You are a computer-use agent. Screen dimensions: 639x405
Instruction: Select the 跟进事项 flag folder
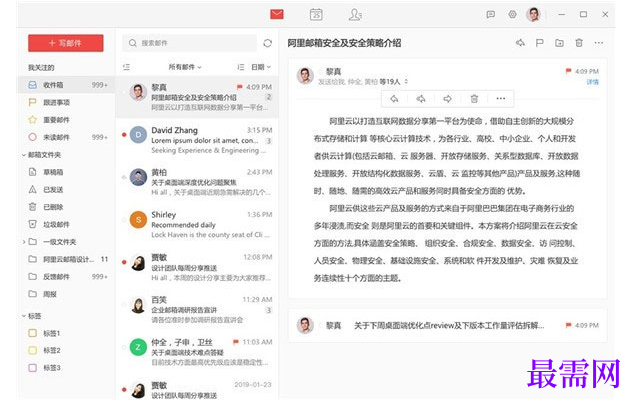tap(66, 102)
